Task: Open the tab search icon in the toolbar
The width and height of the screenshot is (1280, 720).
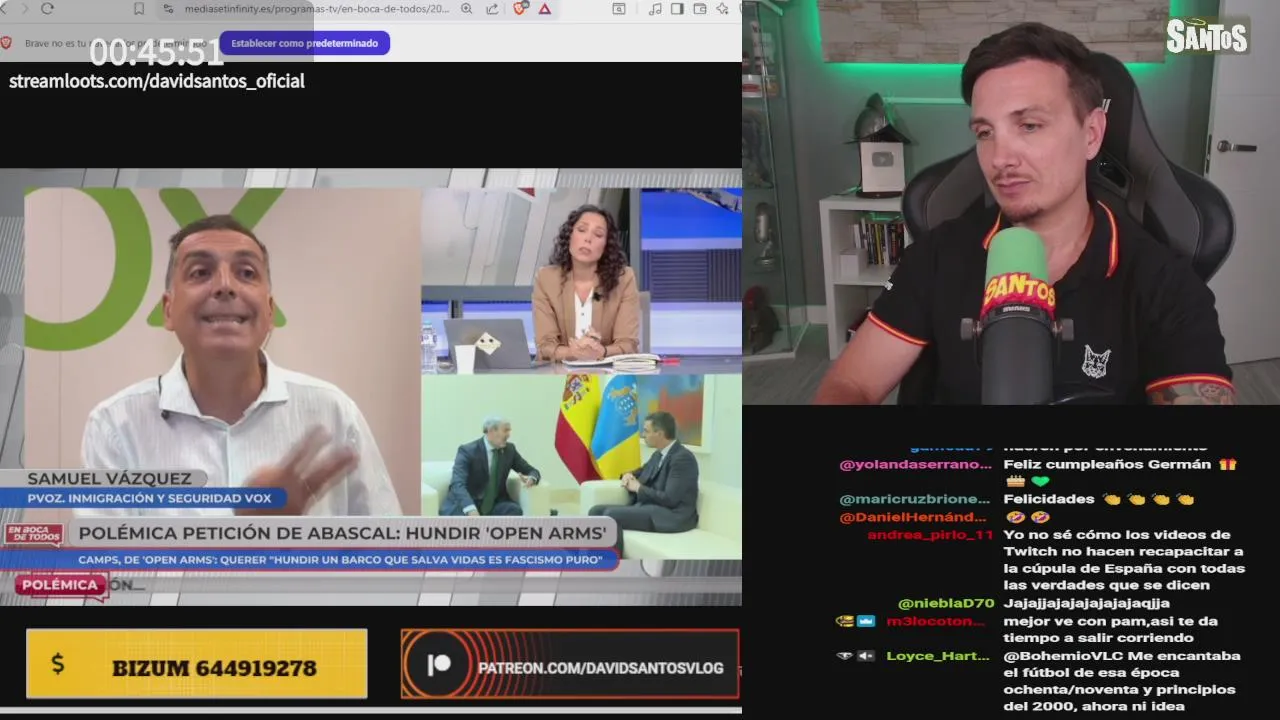Action: 619,8
